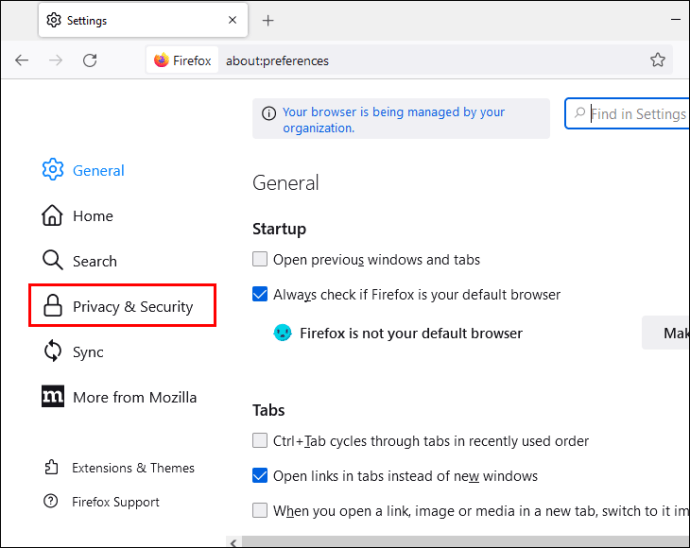690x548 pixels.
Task: Click the Firefox Support question mark icon
Action: tap(51, 501)
